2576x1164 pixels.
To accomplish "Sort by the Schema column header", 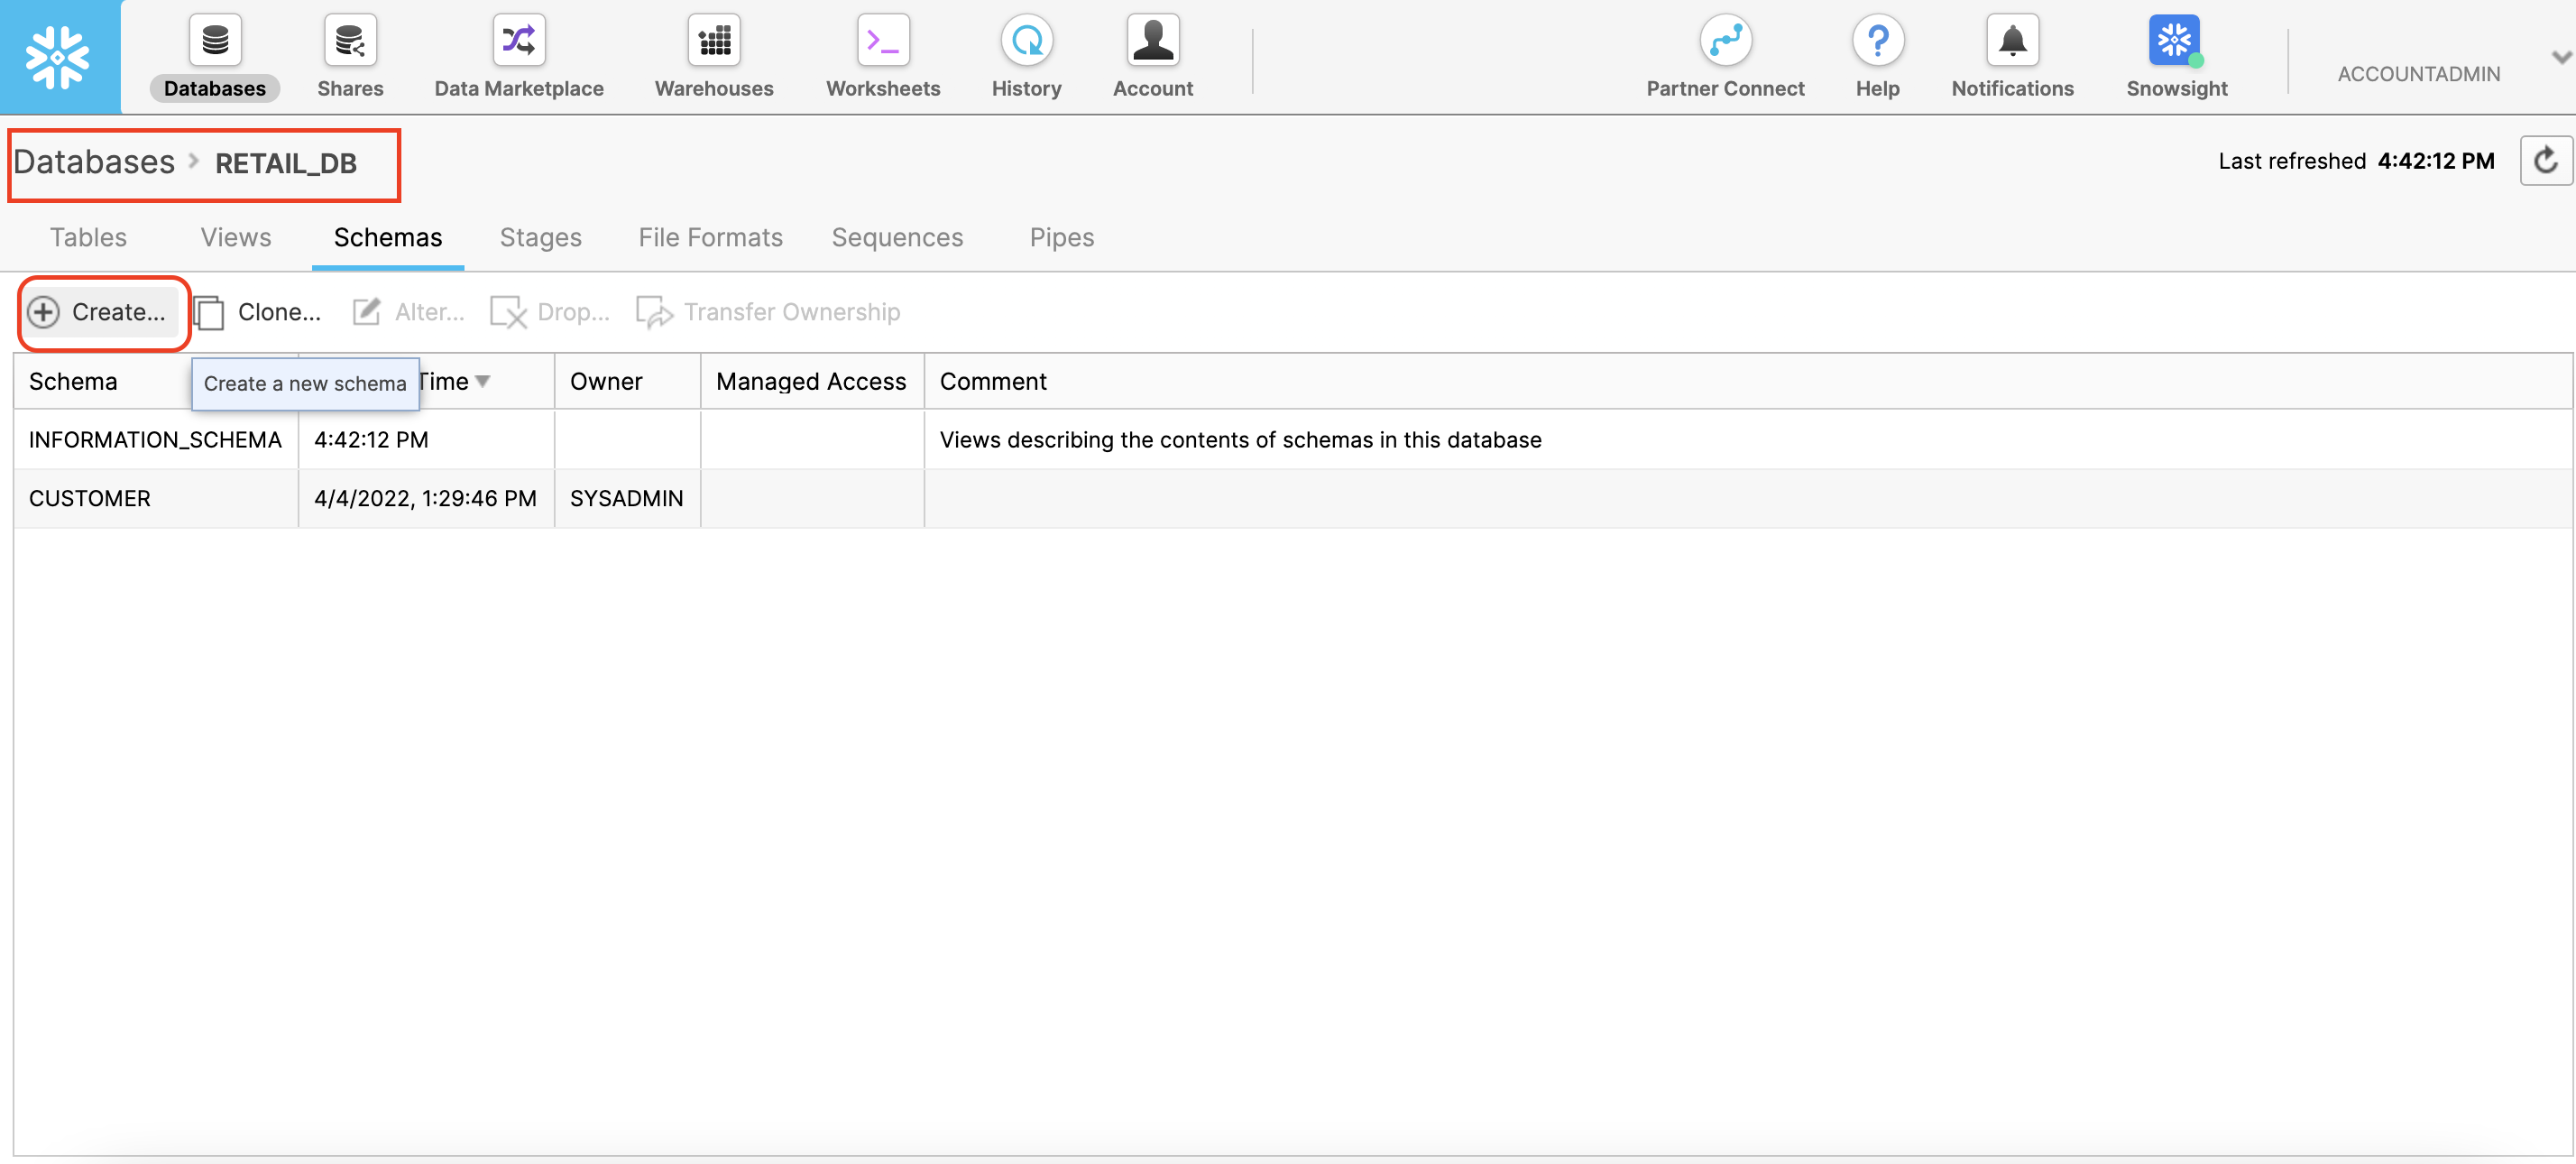I will point(73,381).
